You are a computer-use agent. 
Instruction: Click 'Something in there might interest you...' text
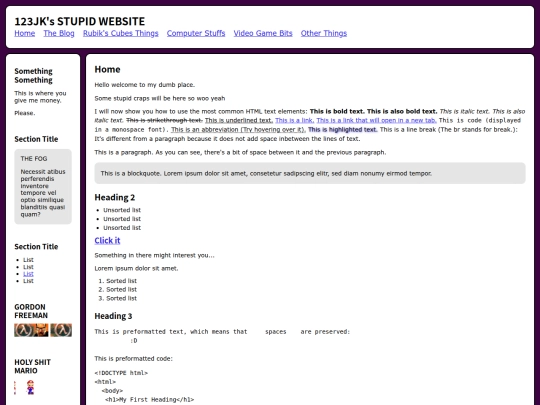[154, 255]
